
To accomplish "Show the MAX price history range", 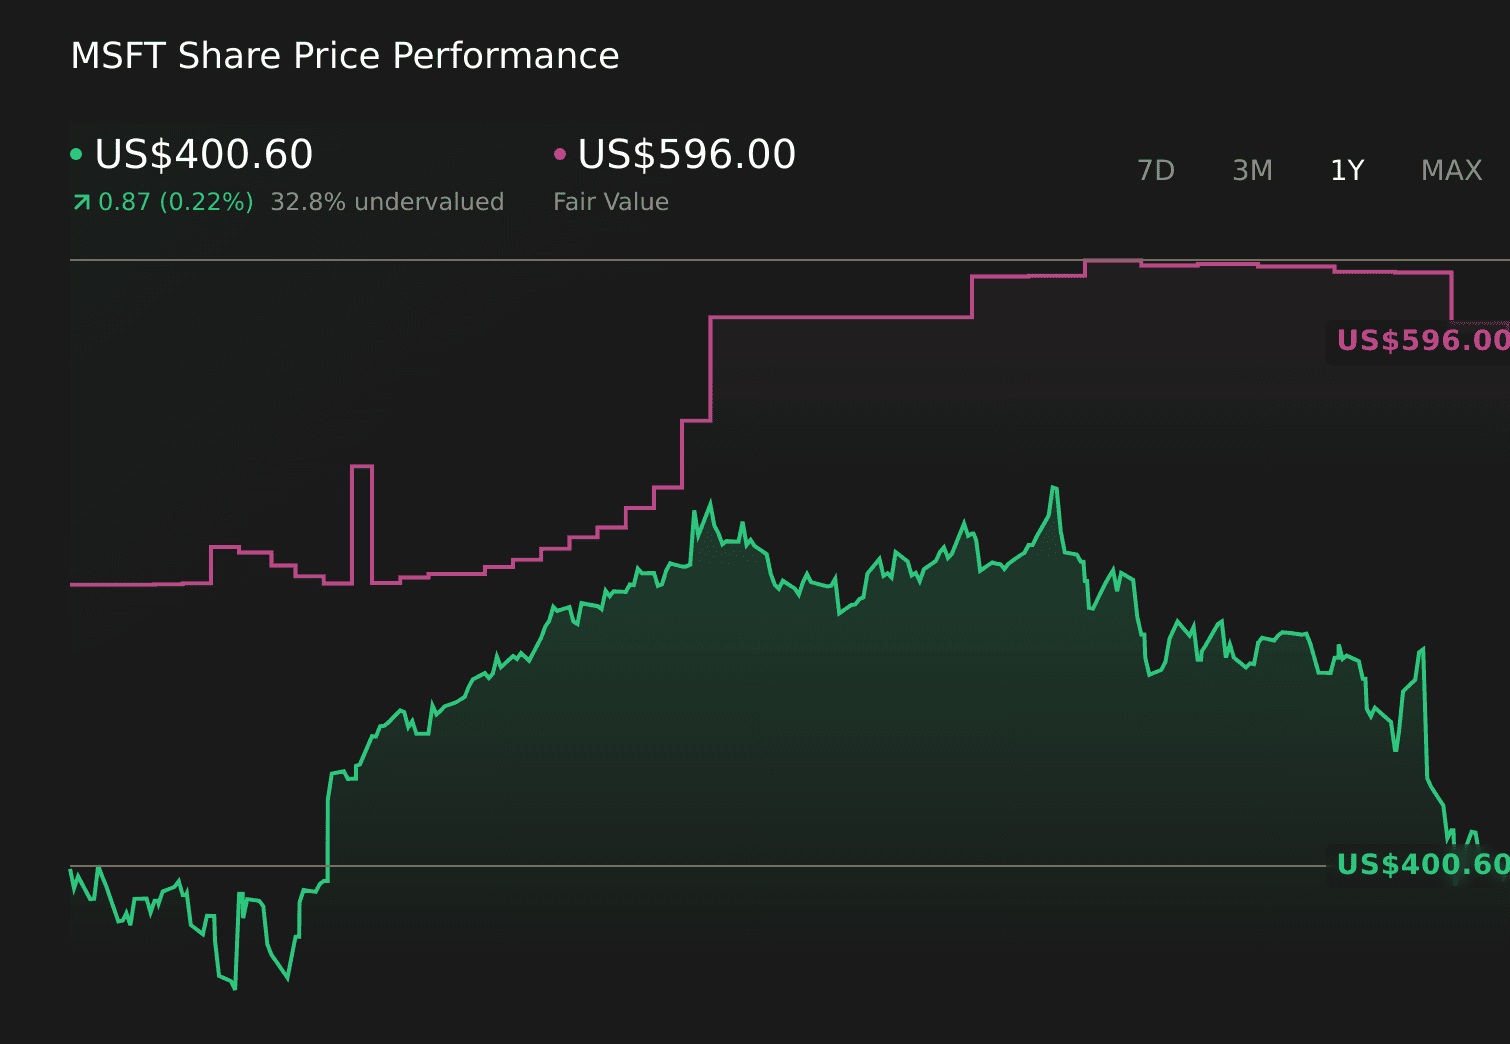I will [1451, 171].
